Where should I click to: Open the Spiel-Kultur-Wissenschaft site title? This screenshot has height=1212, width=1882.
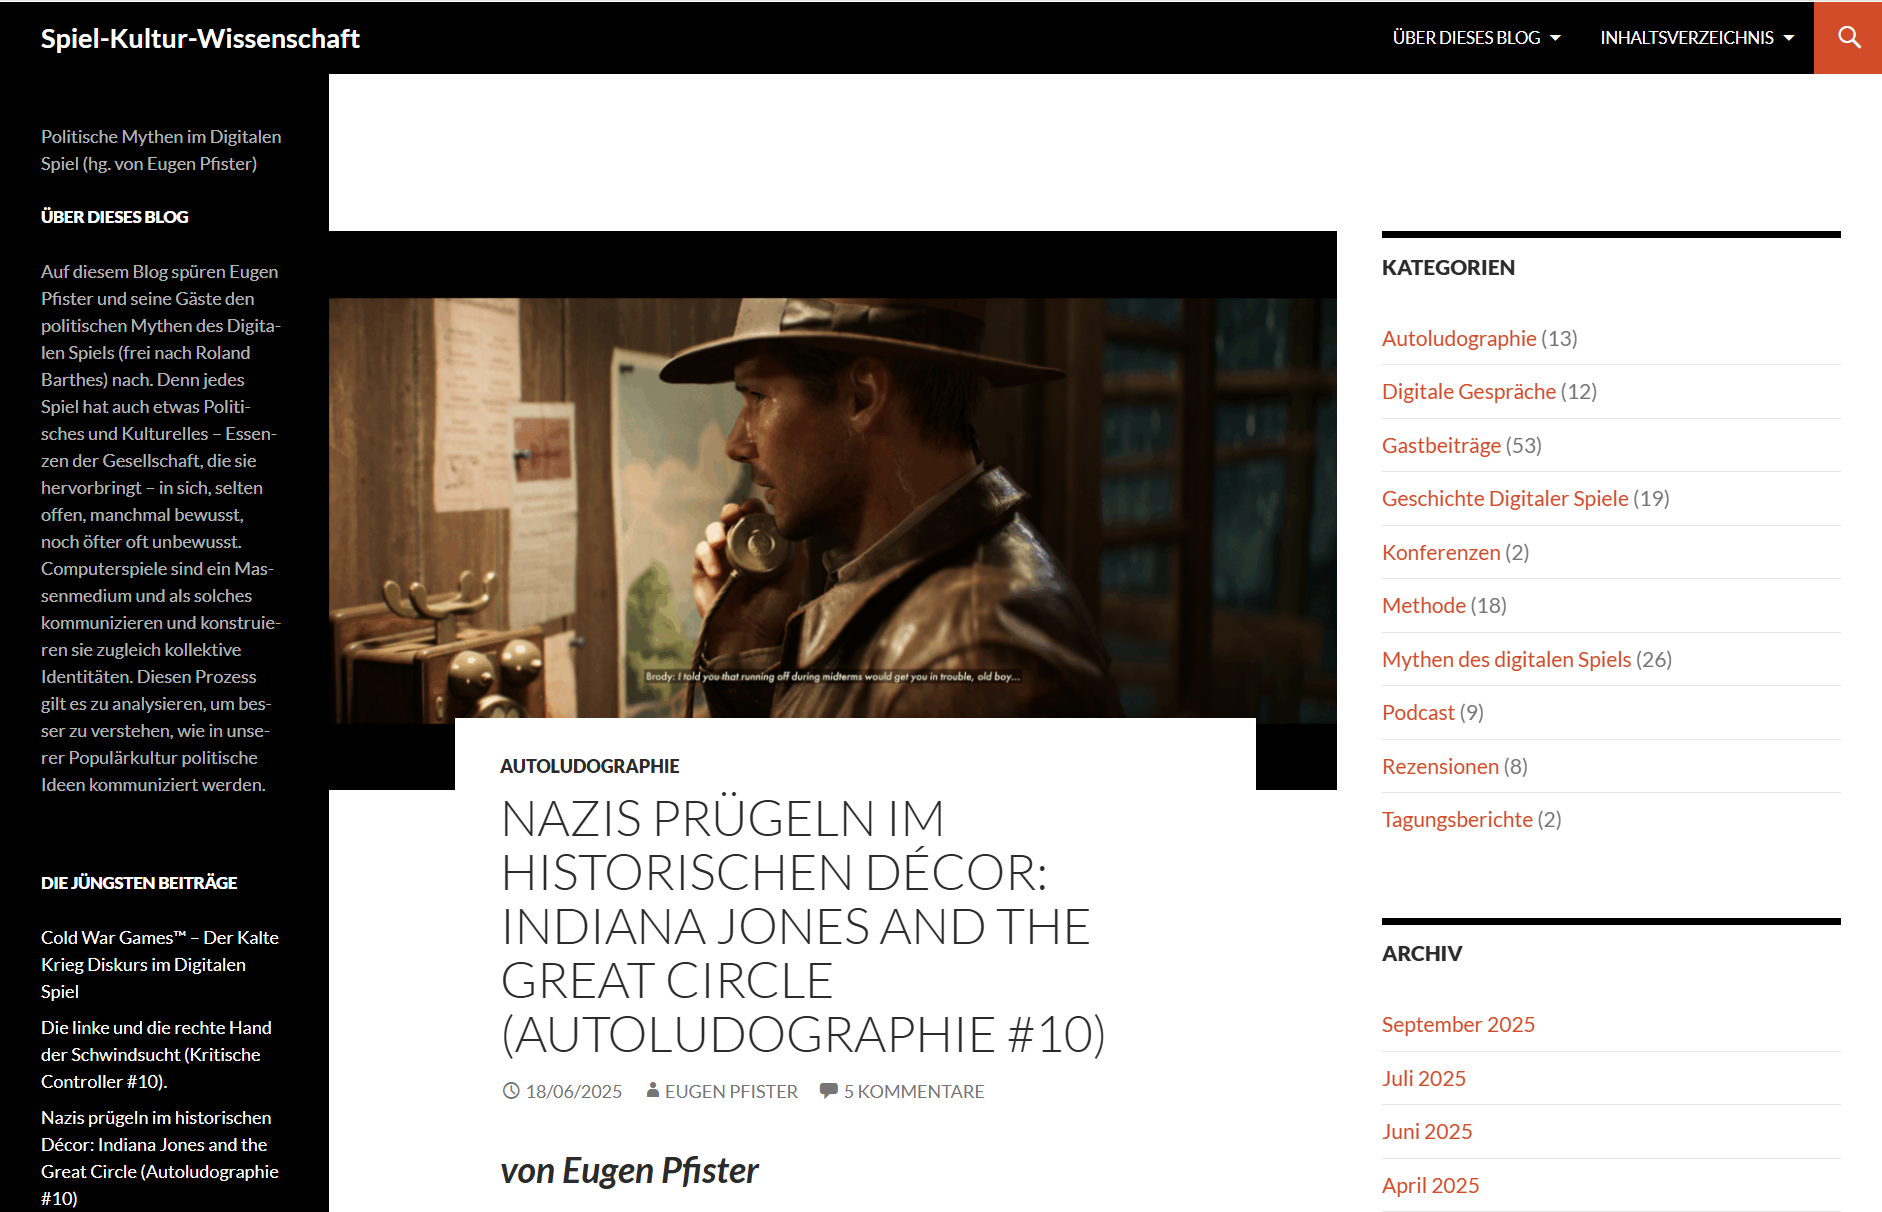[200, 38]
